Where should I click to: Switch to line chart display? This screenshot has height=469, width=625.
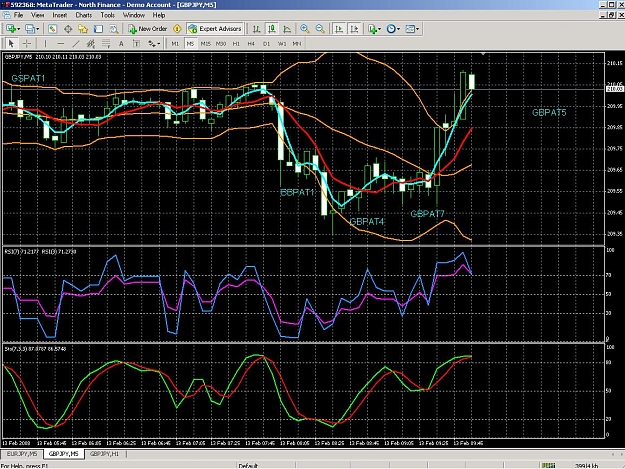point(287,29)
